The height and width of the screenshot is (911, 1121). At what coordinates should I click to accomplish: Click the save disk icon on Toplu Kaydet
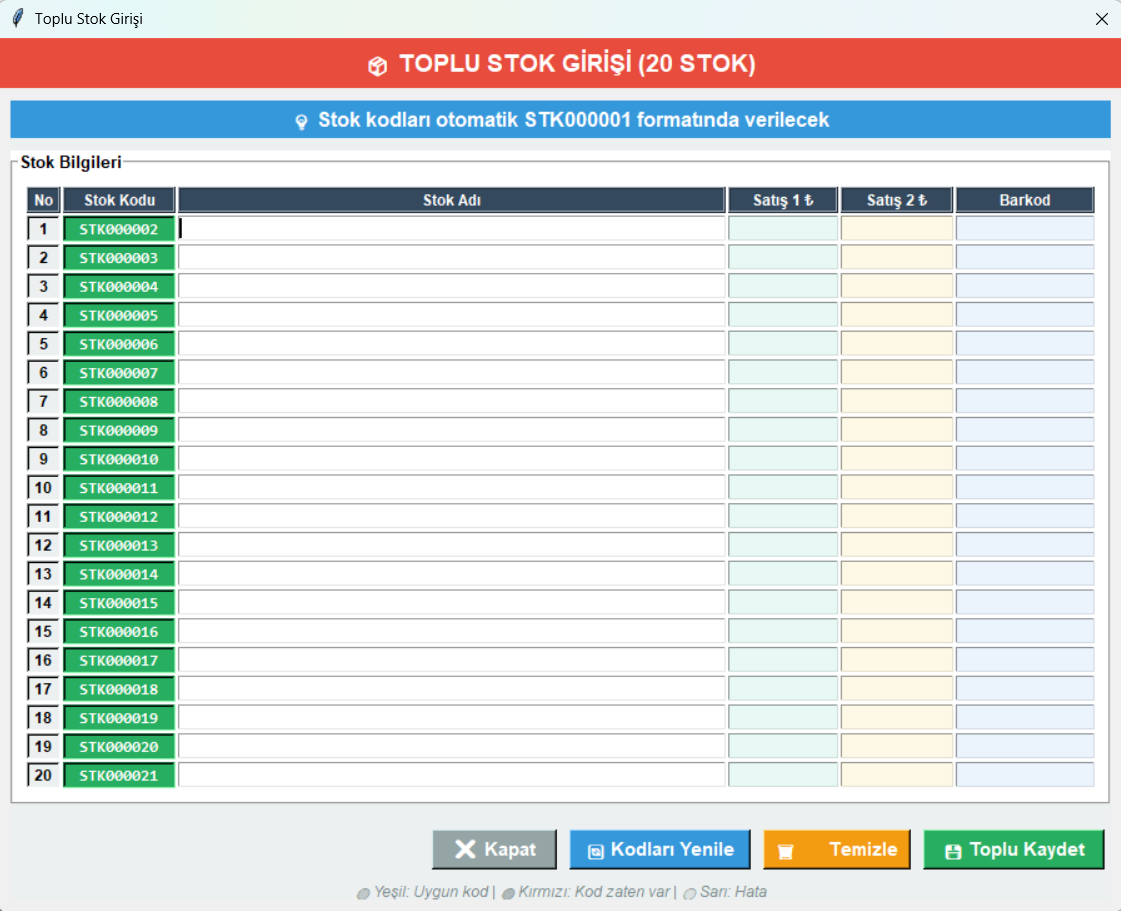click(953, 851)
